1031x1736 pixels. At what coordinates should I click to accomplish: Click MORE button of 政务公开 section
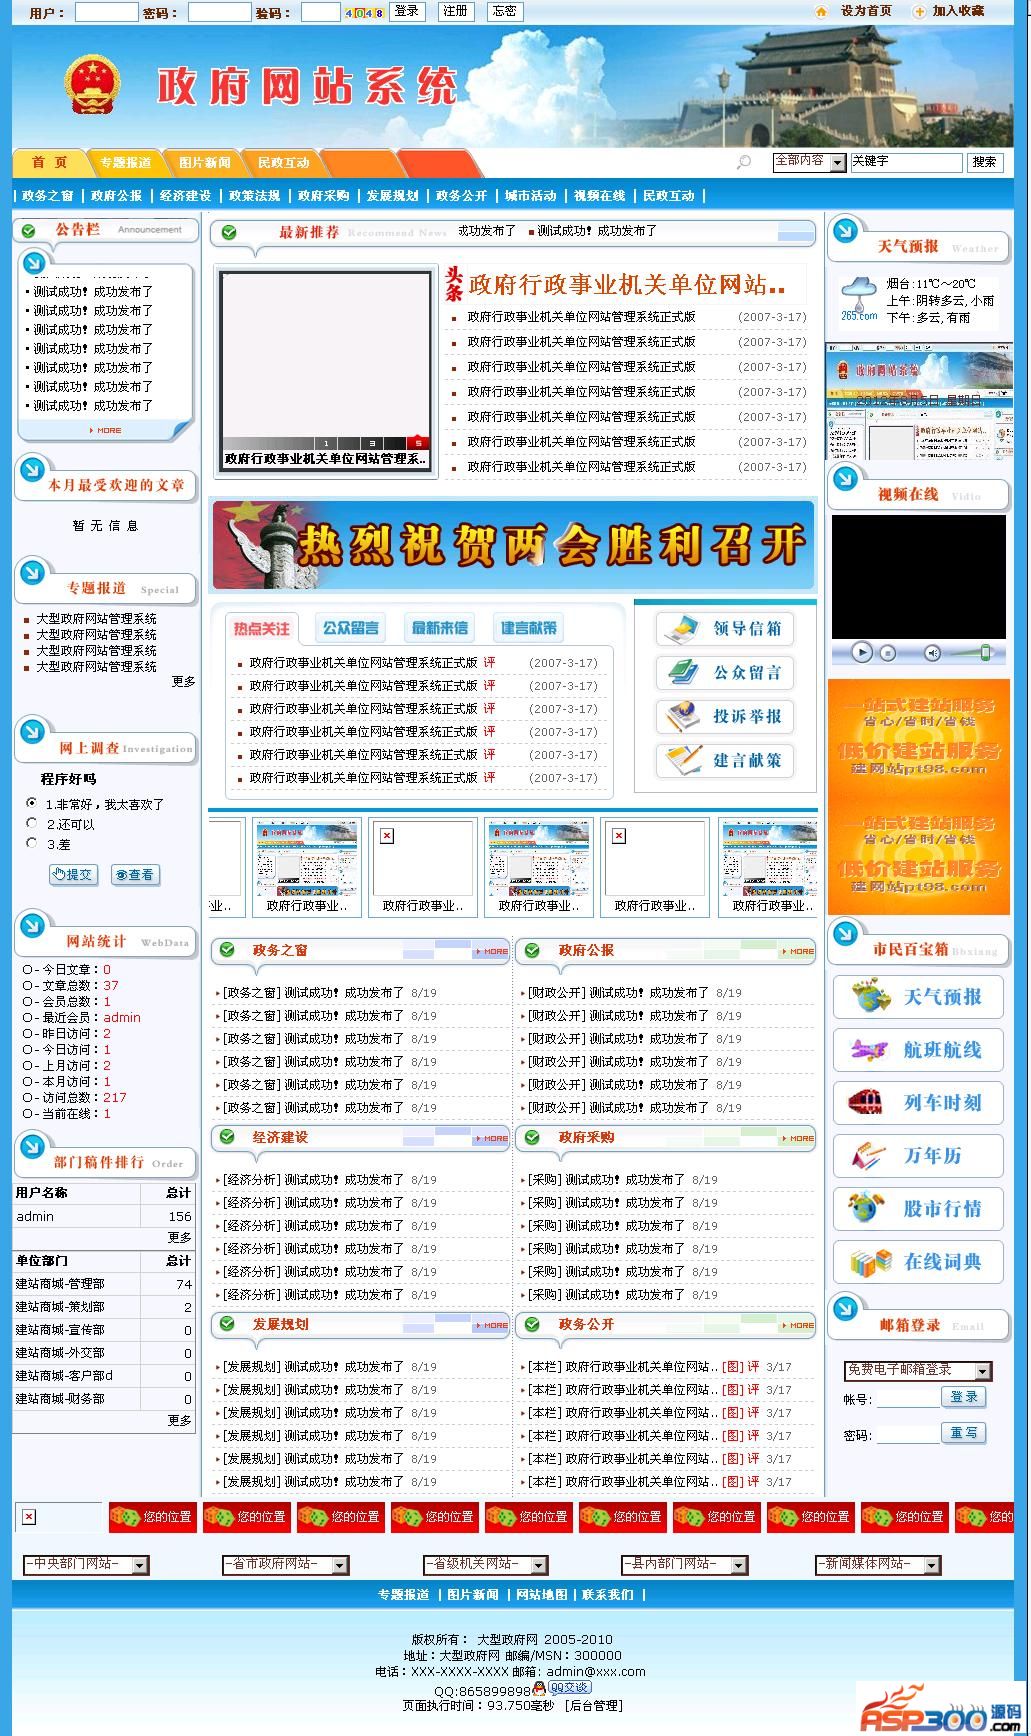pos(797,1325)
